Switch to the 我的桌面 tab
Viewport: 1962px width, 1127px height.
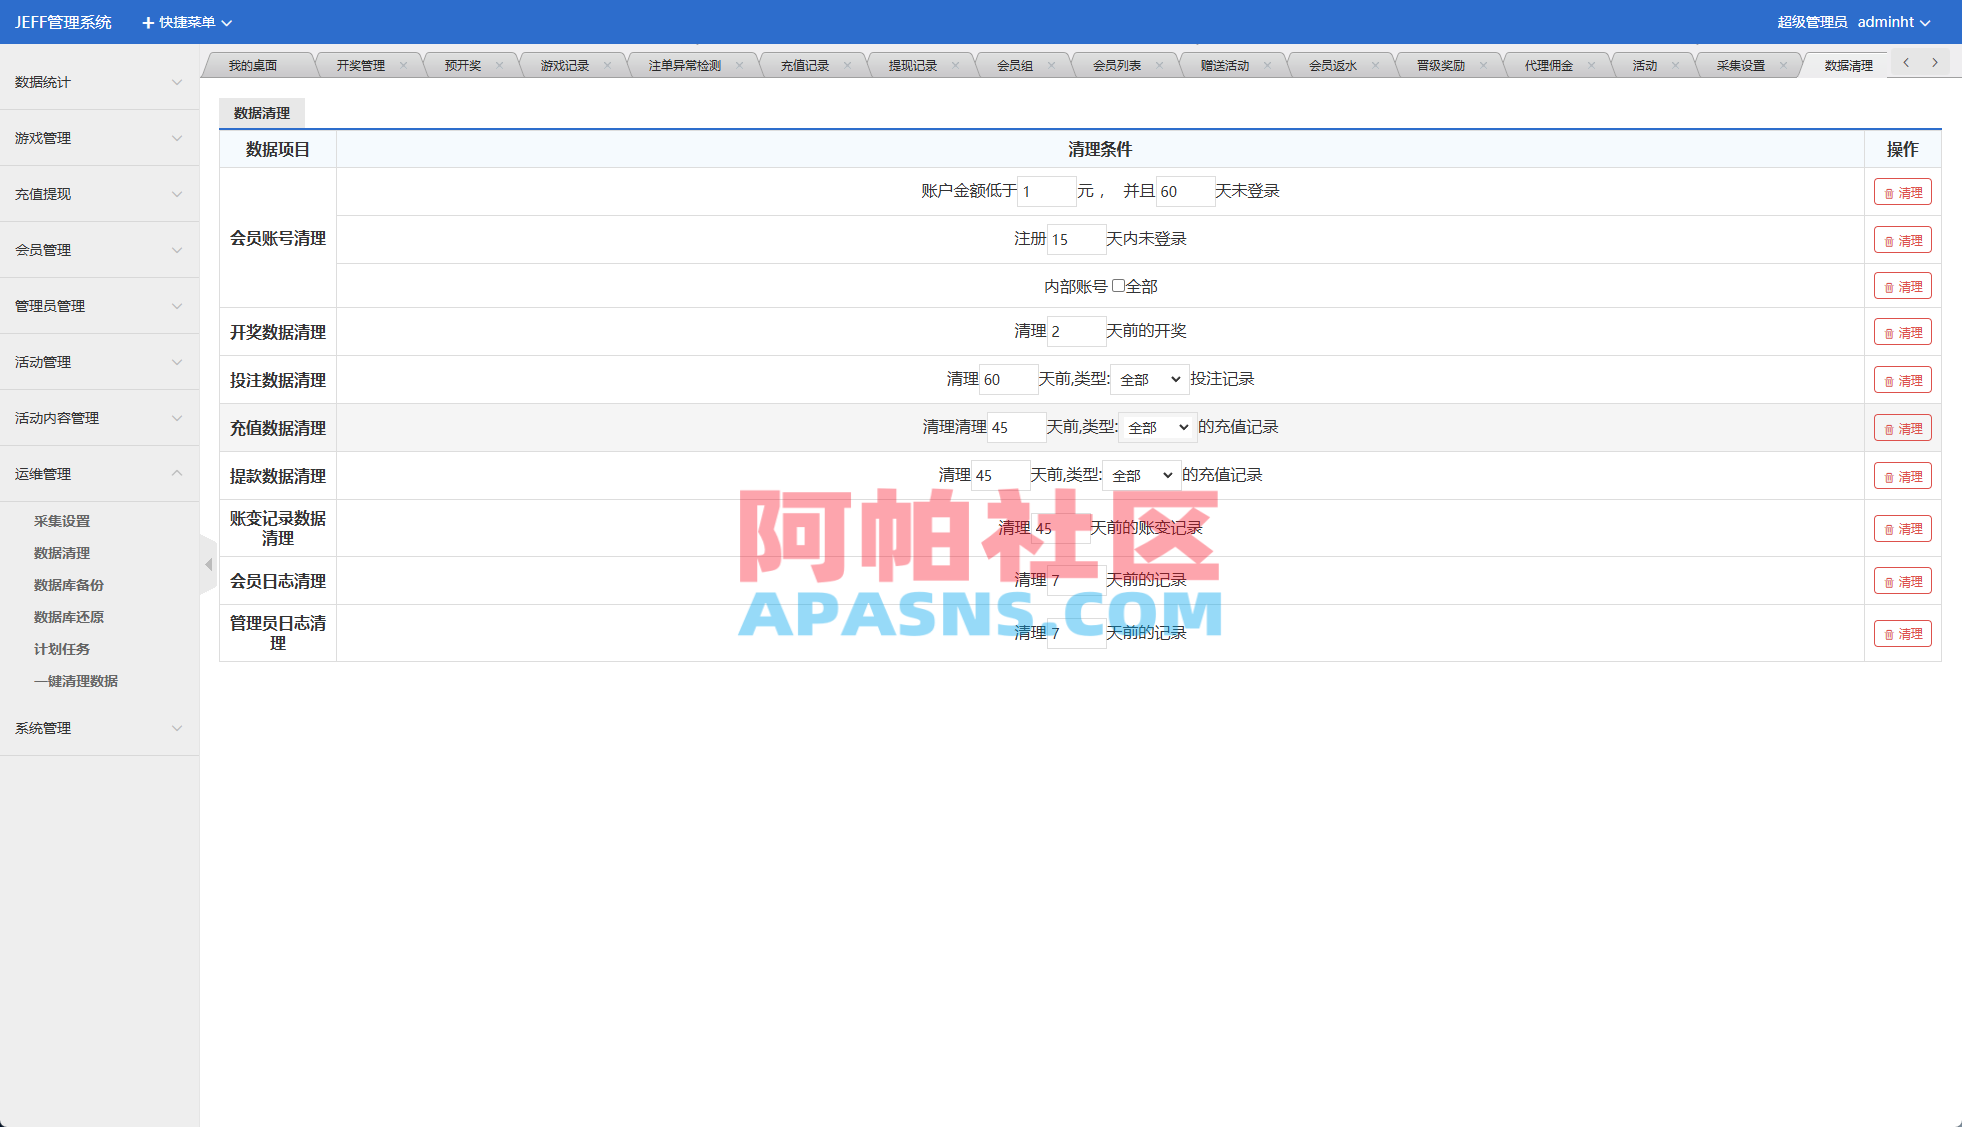pyautogui.click(x=253, y=63)
